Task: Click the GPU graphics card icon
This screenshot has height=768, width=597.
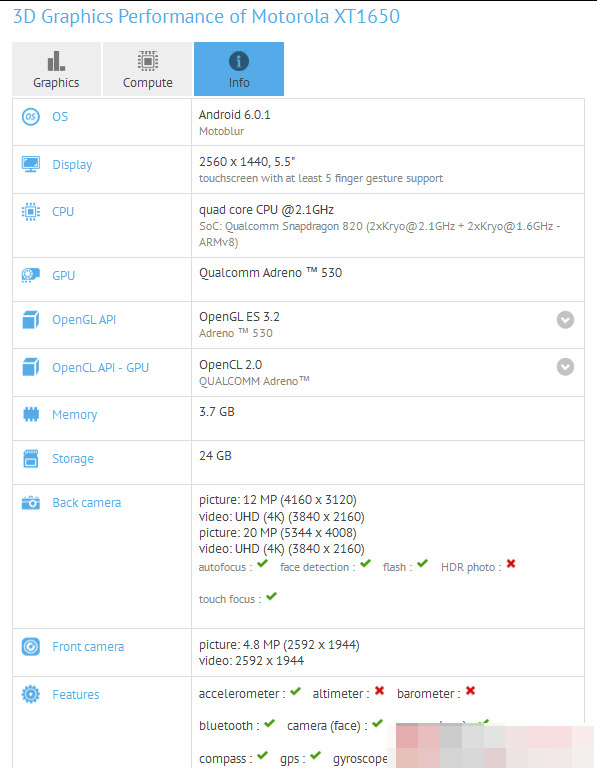Action: [30, 275]
